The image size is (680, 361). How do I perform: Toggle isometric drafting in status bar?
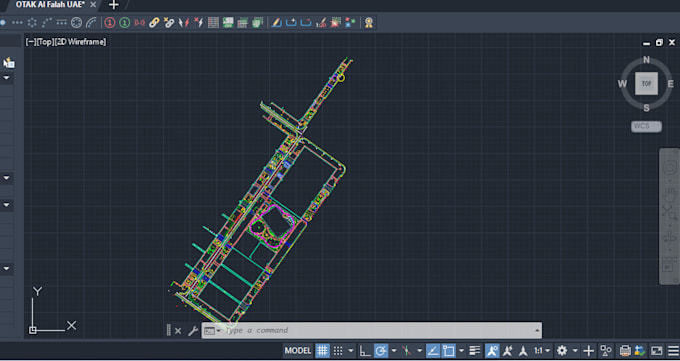pos(406,351)
